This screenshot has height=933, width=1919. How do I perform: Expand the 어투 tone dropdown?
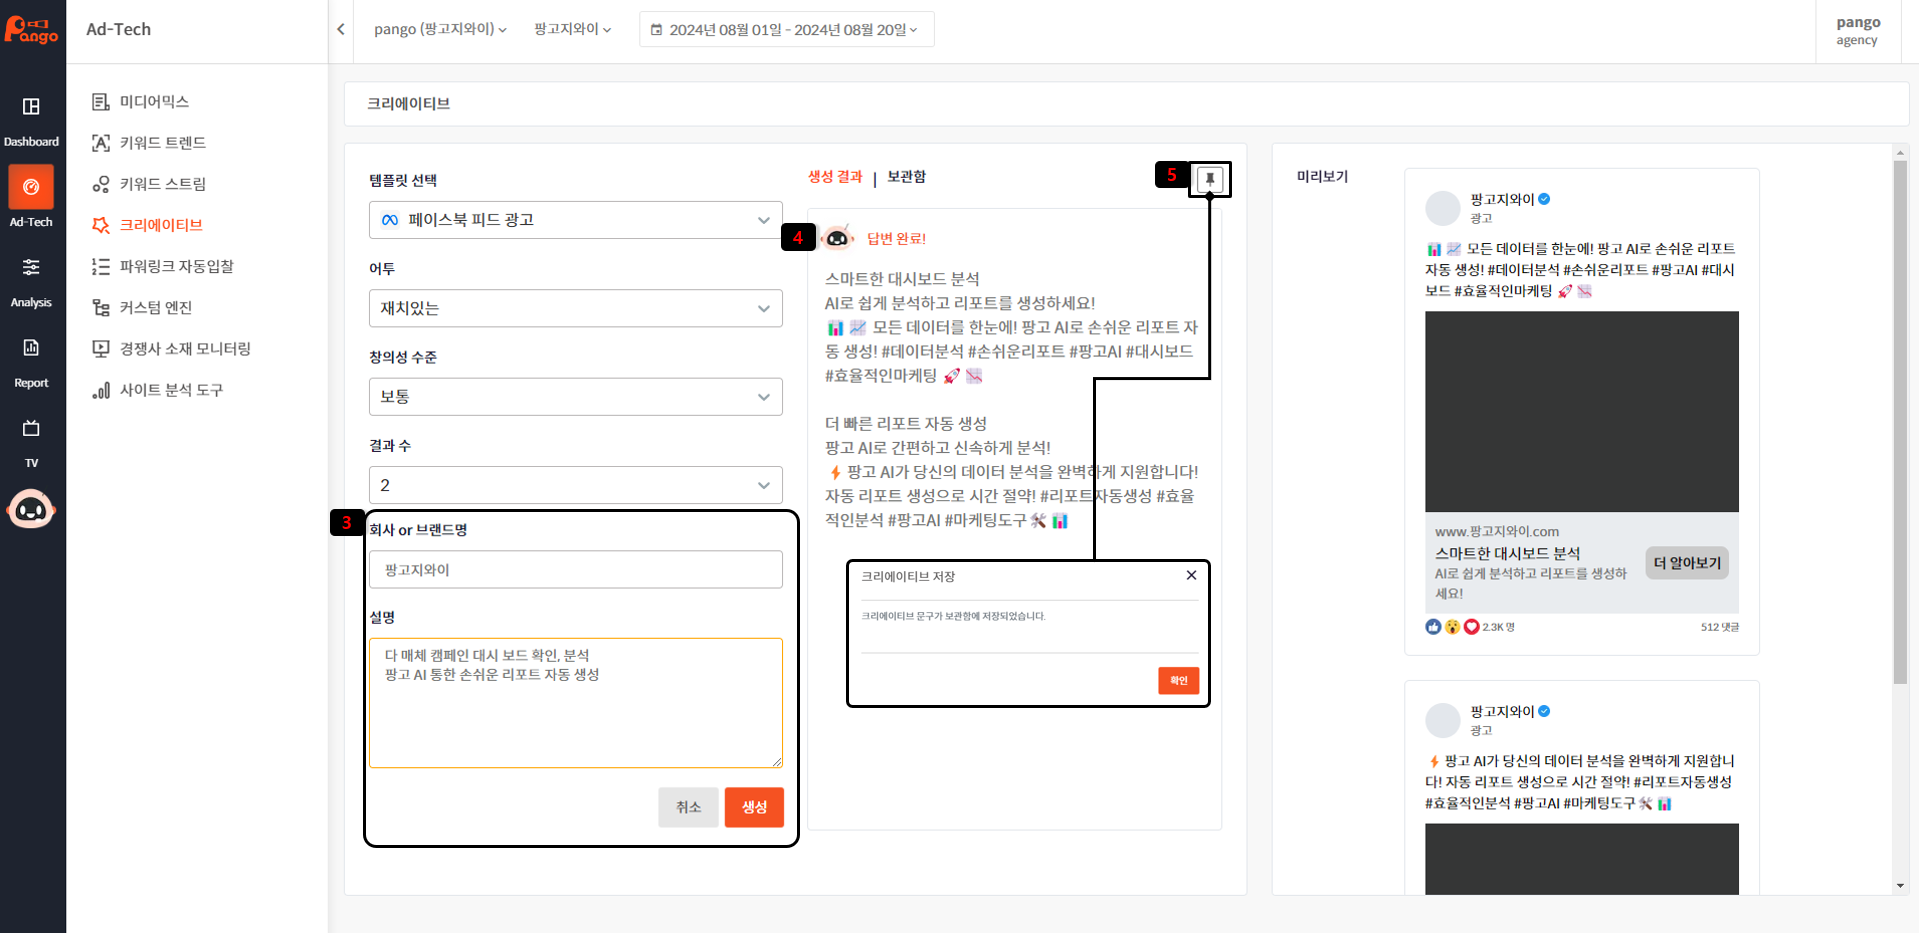pyautogui.click(x=575, y=308)
